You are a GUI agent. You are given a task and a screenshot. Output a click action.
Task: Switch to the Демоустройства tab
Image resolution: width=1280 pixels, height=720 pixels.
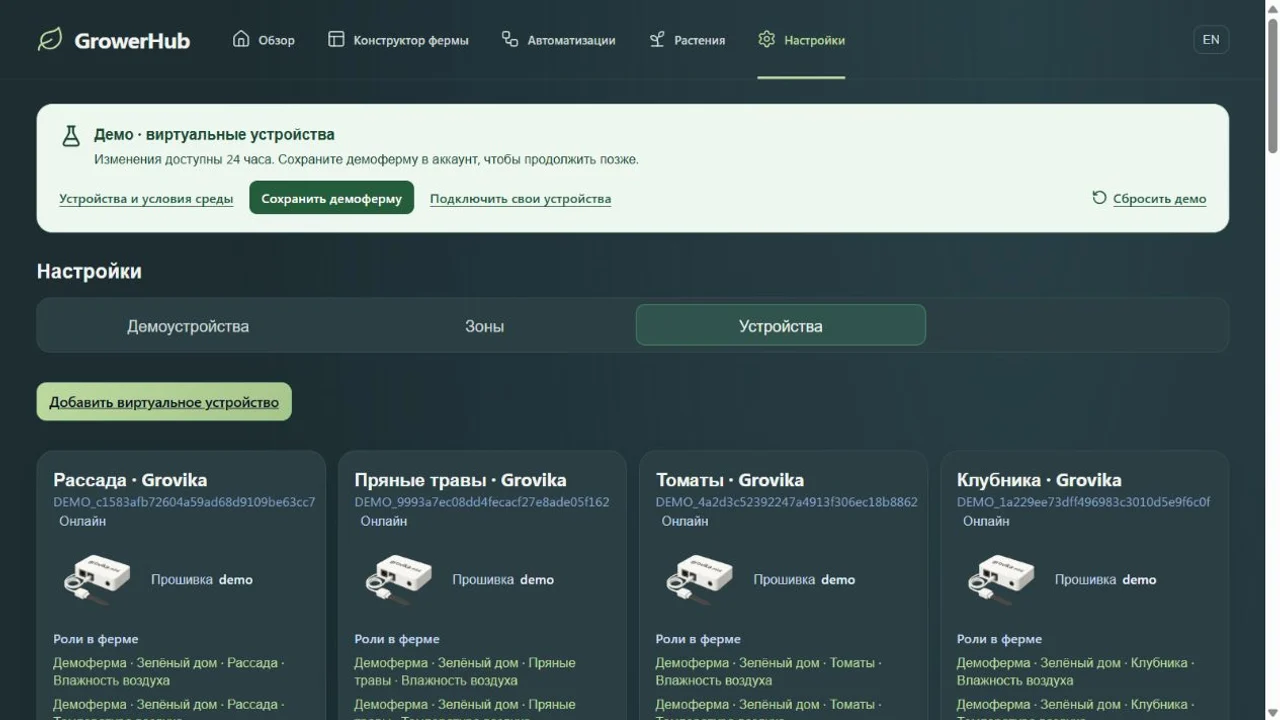pos(188,326)
